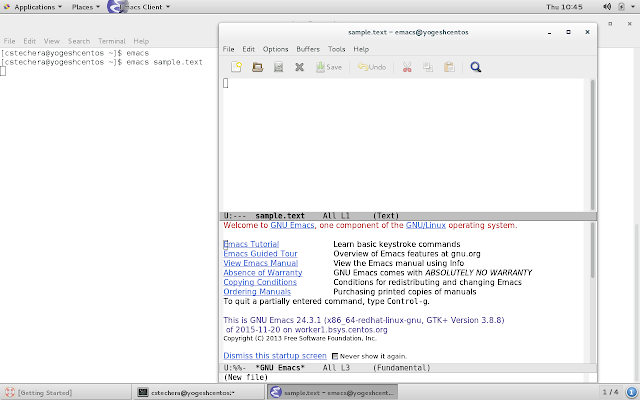Image resolution: width=640 pixels, height=400 pixels.
Task: Open the Emacs Guided Tour link
Action: (260, 253)
